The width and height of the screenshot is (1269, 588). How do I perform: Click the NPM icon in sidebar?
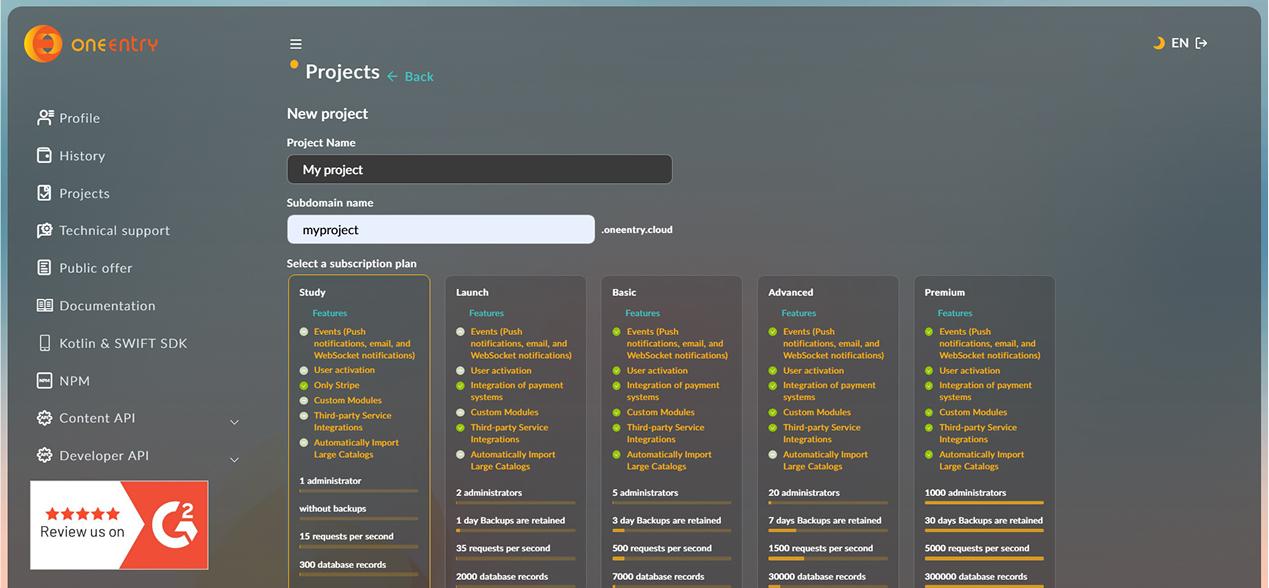pyautogui.click(x=44, y=381)
